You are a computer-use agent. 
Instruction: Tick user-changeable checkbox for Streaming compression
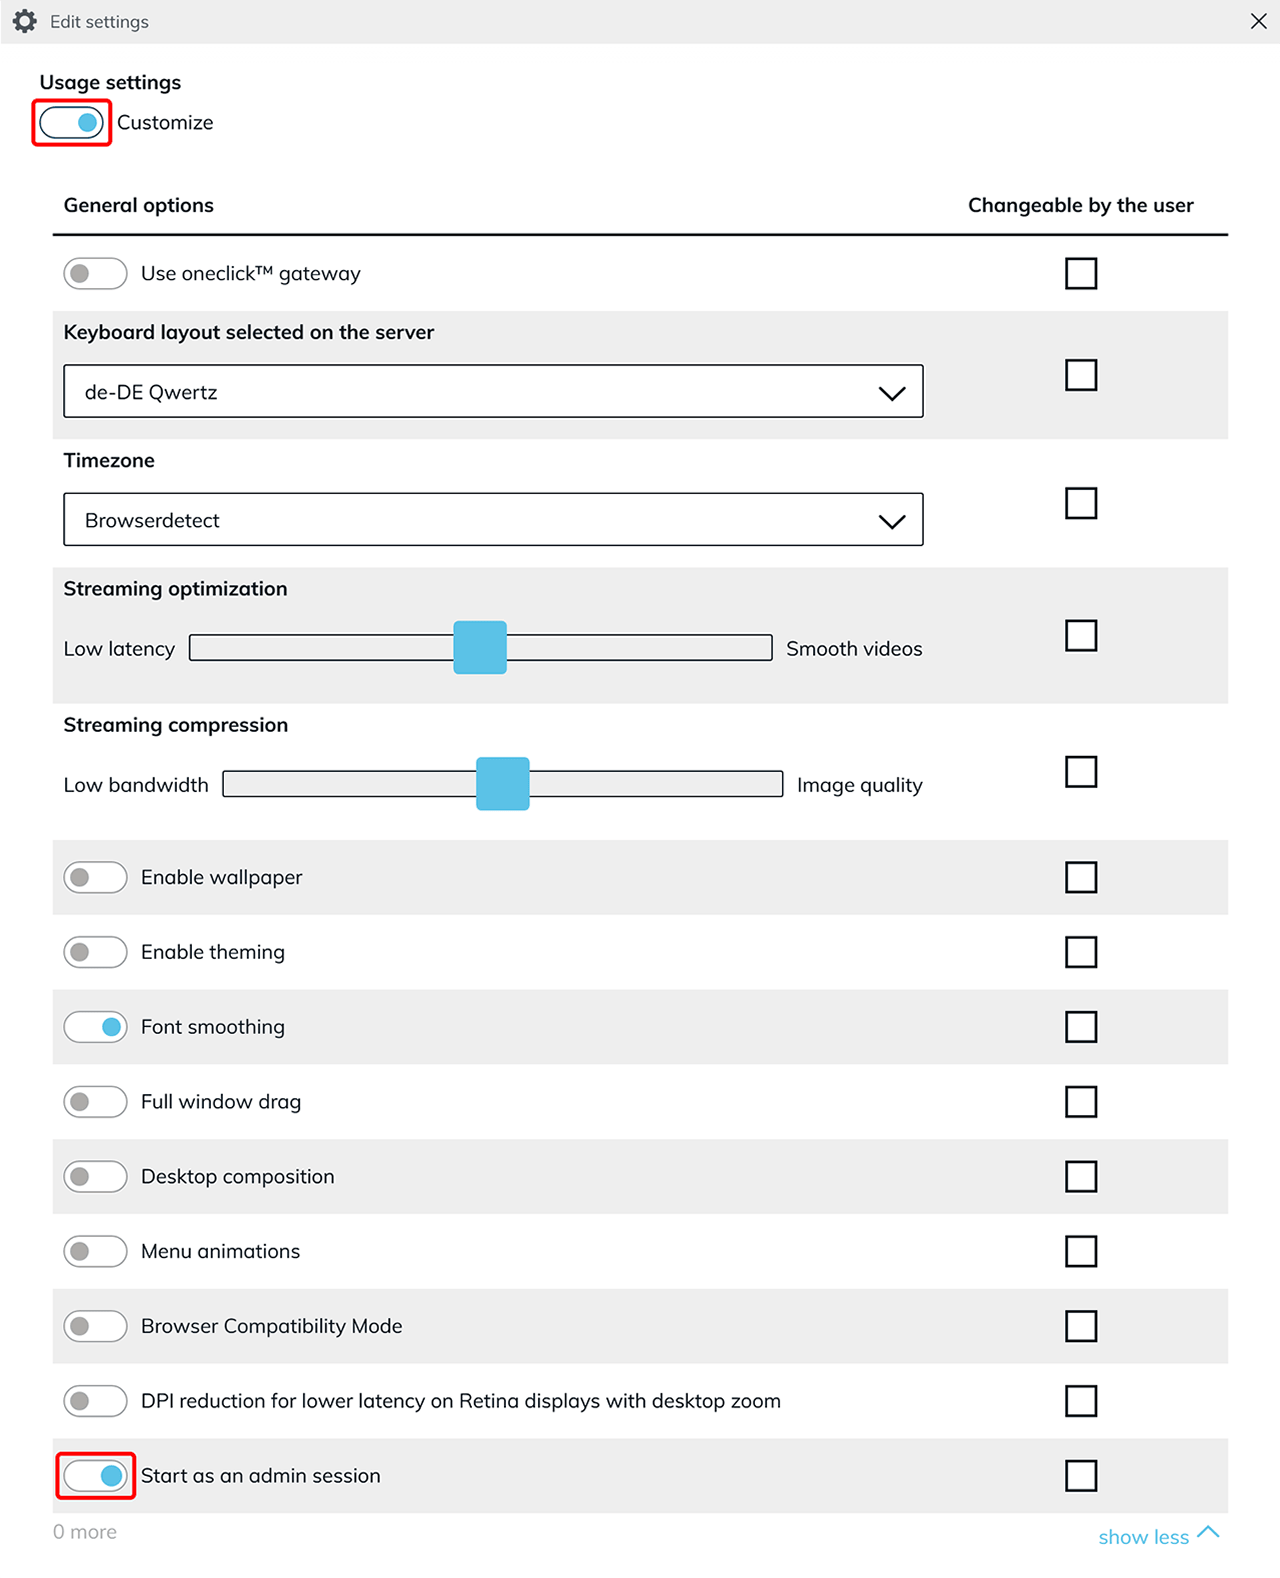[x=1081, y=772]
